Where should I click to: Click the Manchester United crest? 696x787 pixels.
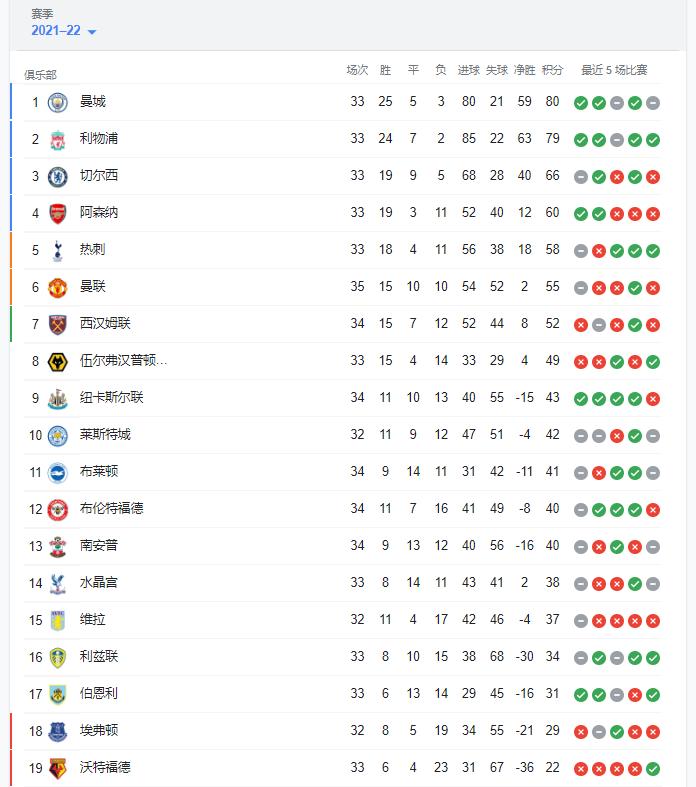(x=58, y=288)
